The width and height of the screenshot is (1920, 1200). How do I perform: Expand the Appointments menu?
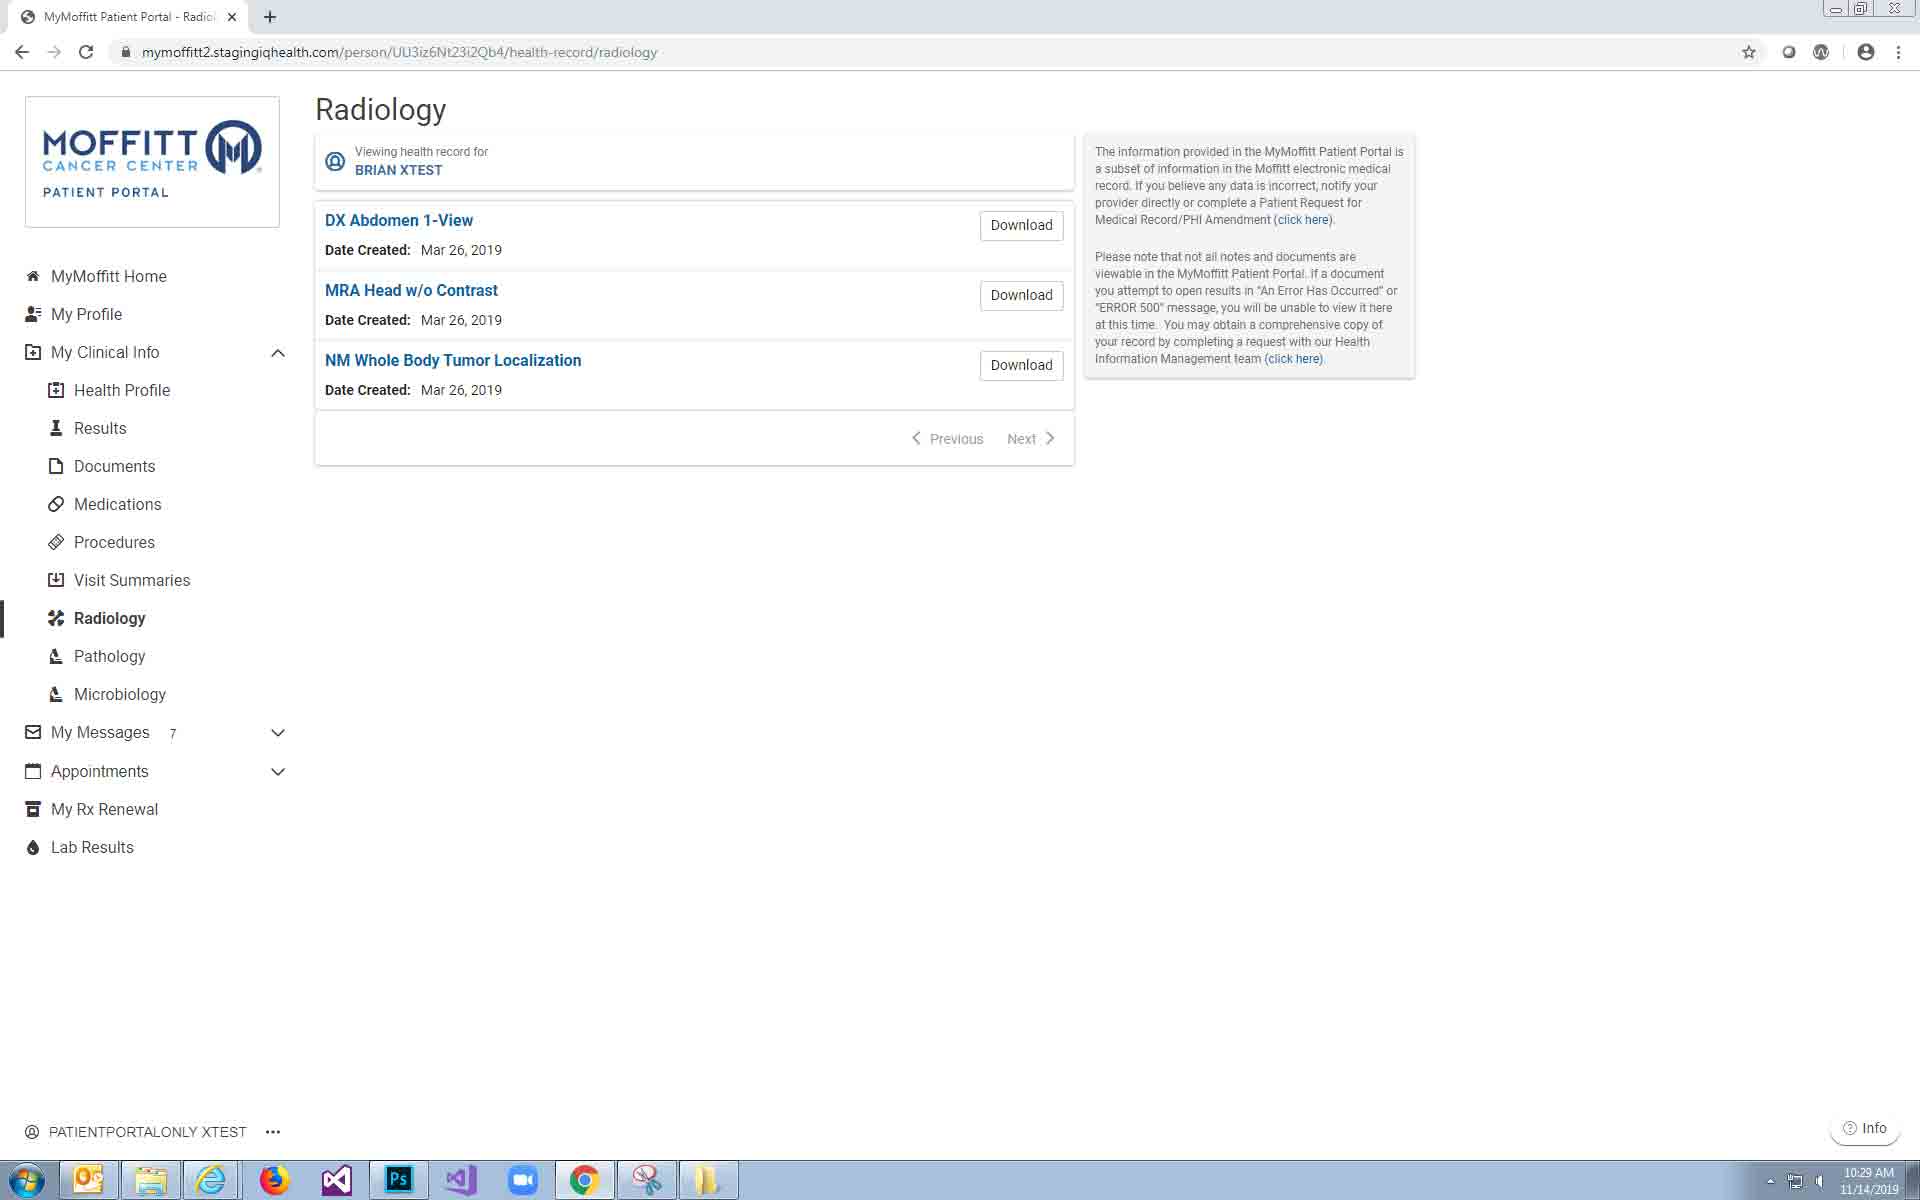click(278, 772)
